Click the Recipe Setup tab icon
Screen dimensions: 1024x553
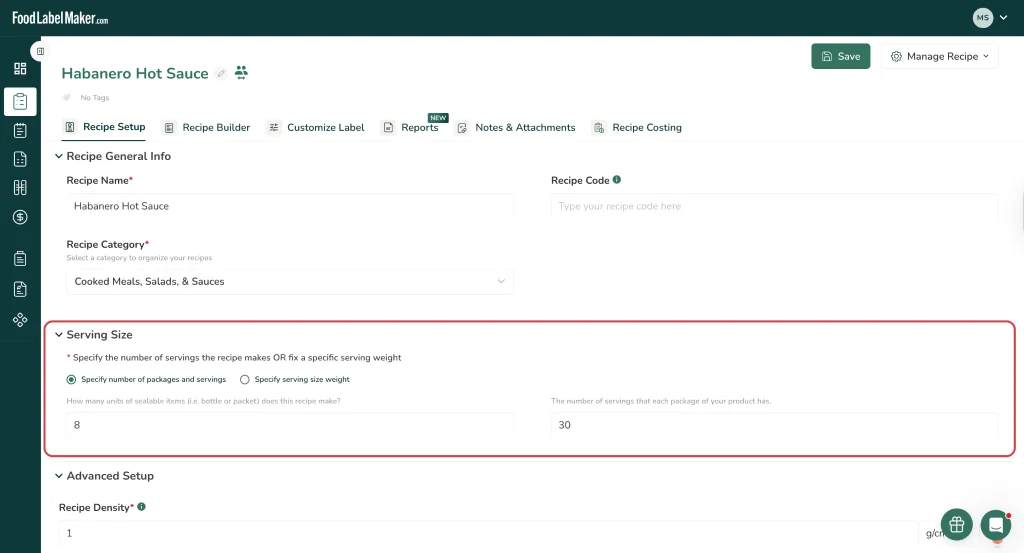pyautogui.click(x=70, y=127)
